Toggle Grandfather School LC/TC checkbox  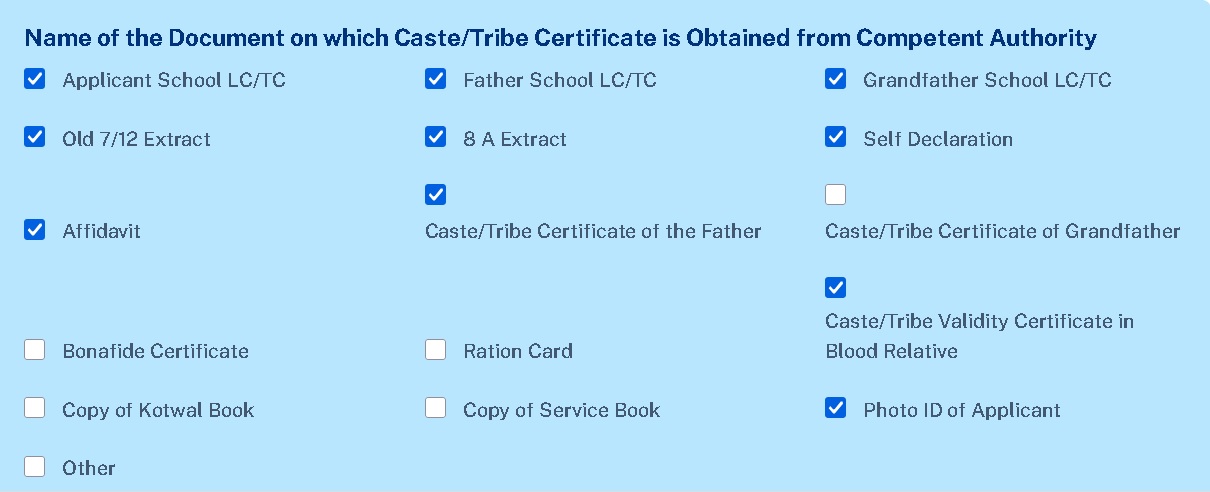835,79
